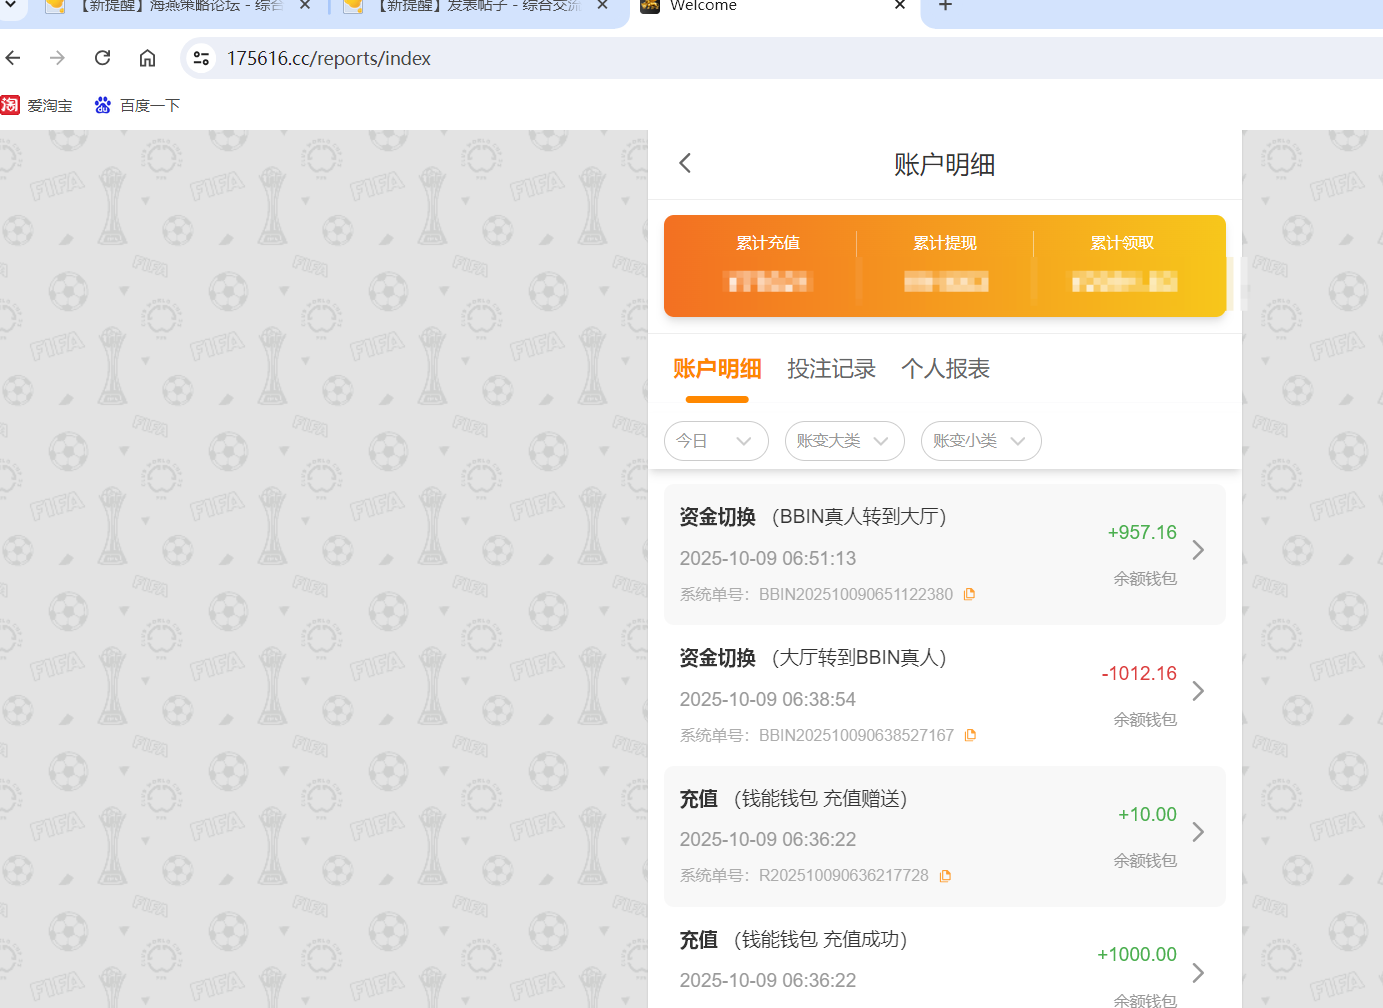Click the back arrow beside 账户明细 title
Screen dimensions: 1383x1008
coord(684,162)
